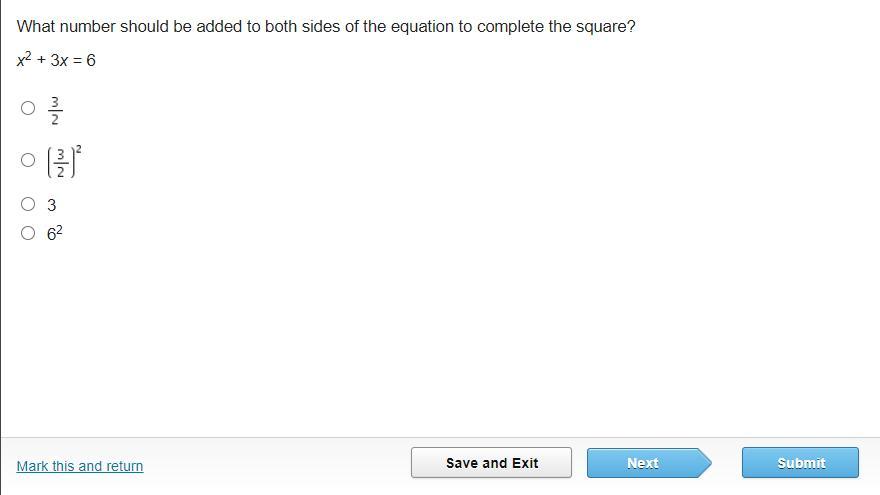This screenshot has width=880, height=495.
Task: Click the standalone whole number 3 answer label
Action: pyautogui.click(x=52, y=206)
